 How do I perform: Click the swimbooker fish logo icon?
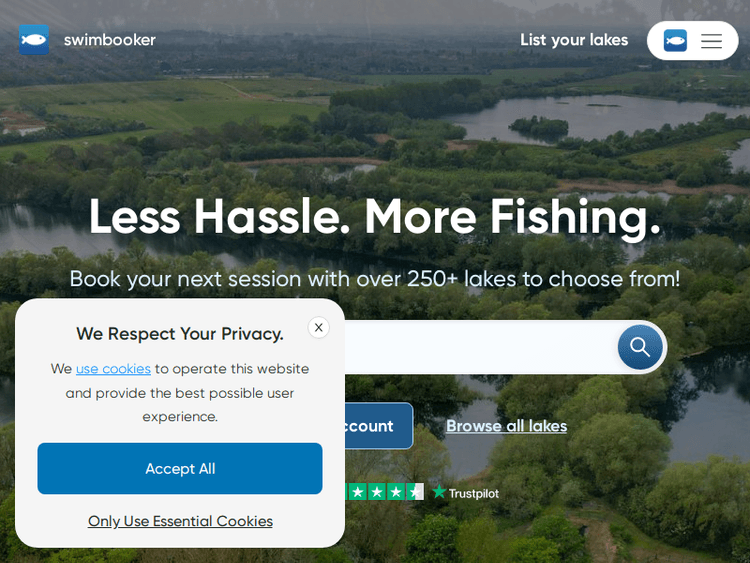point(34,40)
